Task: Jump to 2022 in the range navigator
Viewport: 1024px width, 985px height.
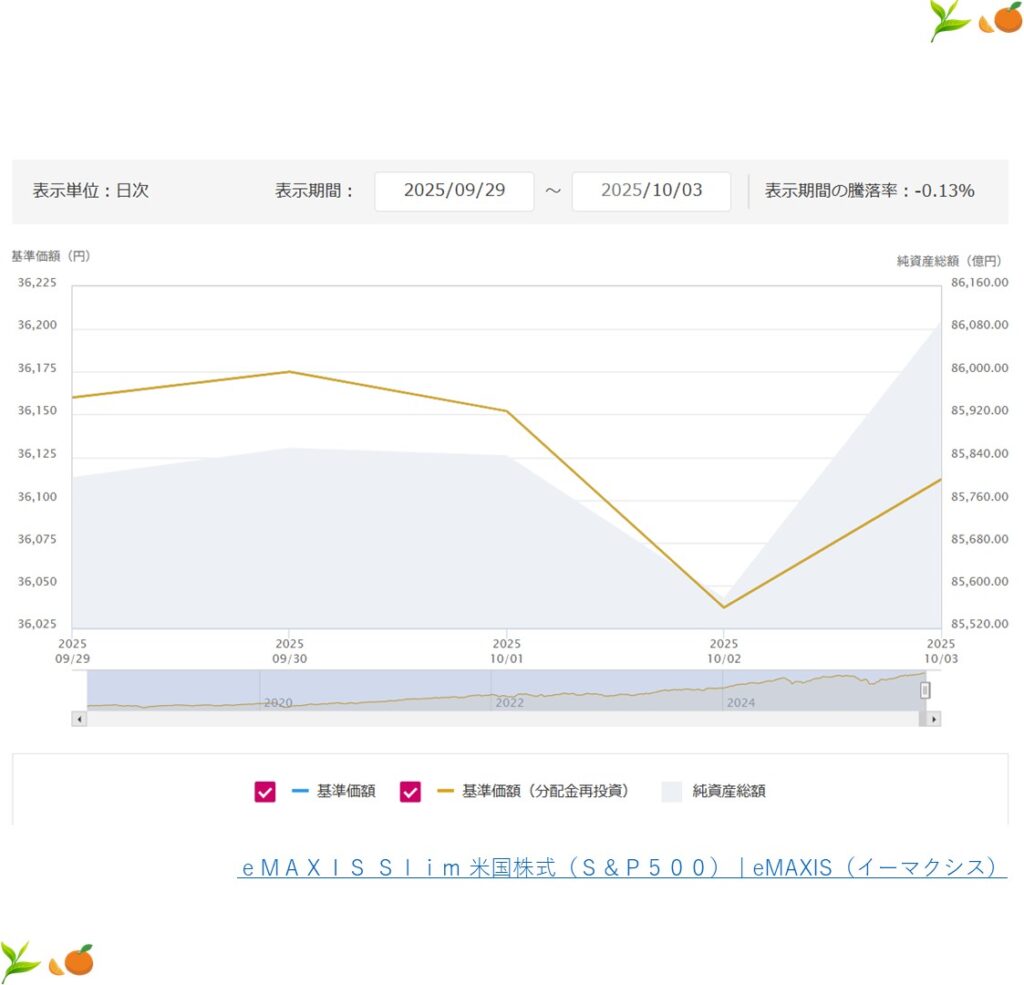Action: (509, 703)
